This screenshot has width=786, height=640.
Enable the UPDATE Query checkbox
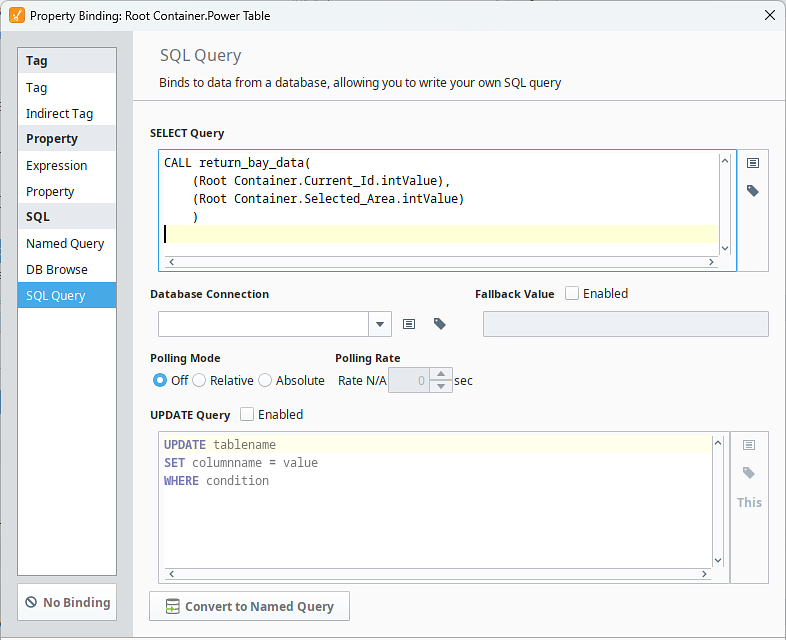247,414
